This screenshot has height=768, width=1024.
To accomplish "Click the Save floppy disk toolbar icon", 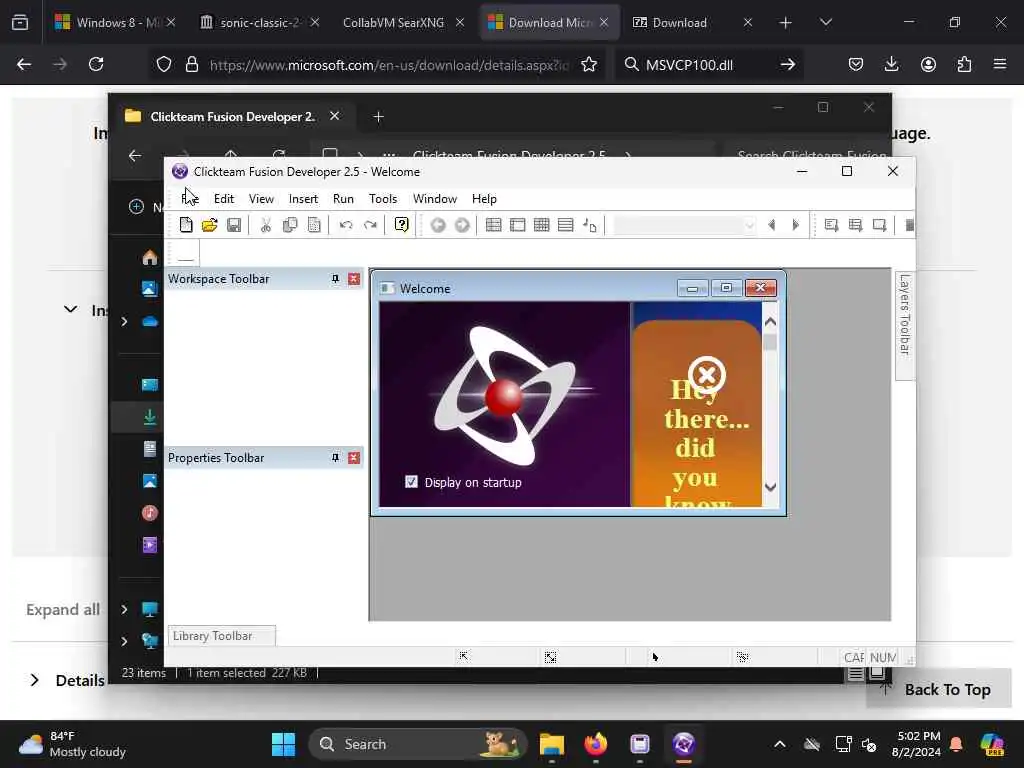I will [x=234, y=225].
